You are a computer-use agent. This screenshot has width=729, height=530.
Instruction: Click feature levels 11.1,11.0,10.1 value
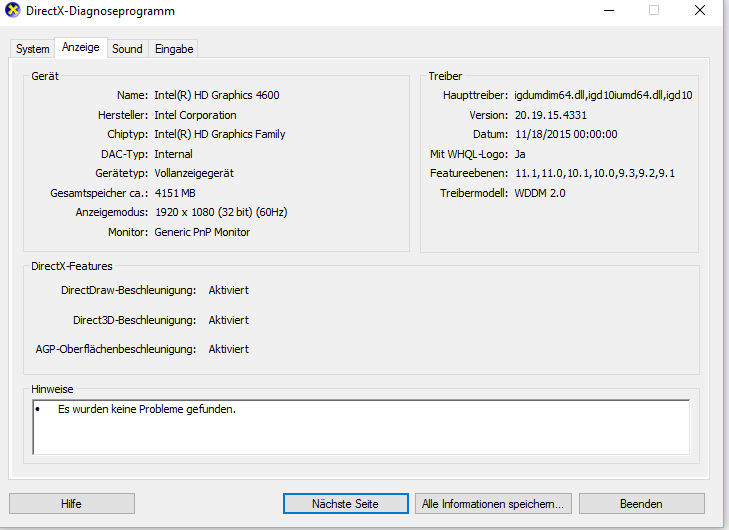point(595,173)
